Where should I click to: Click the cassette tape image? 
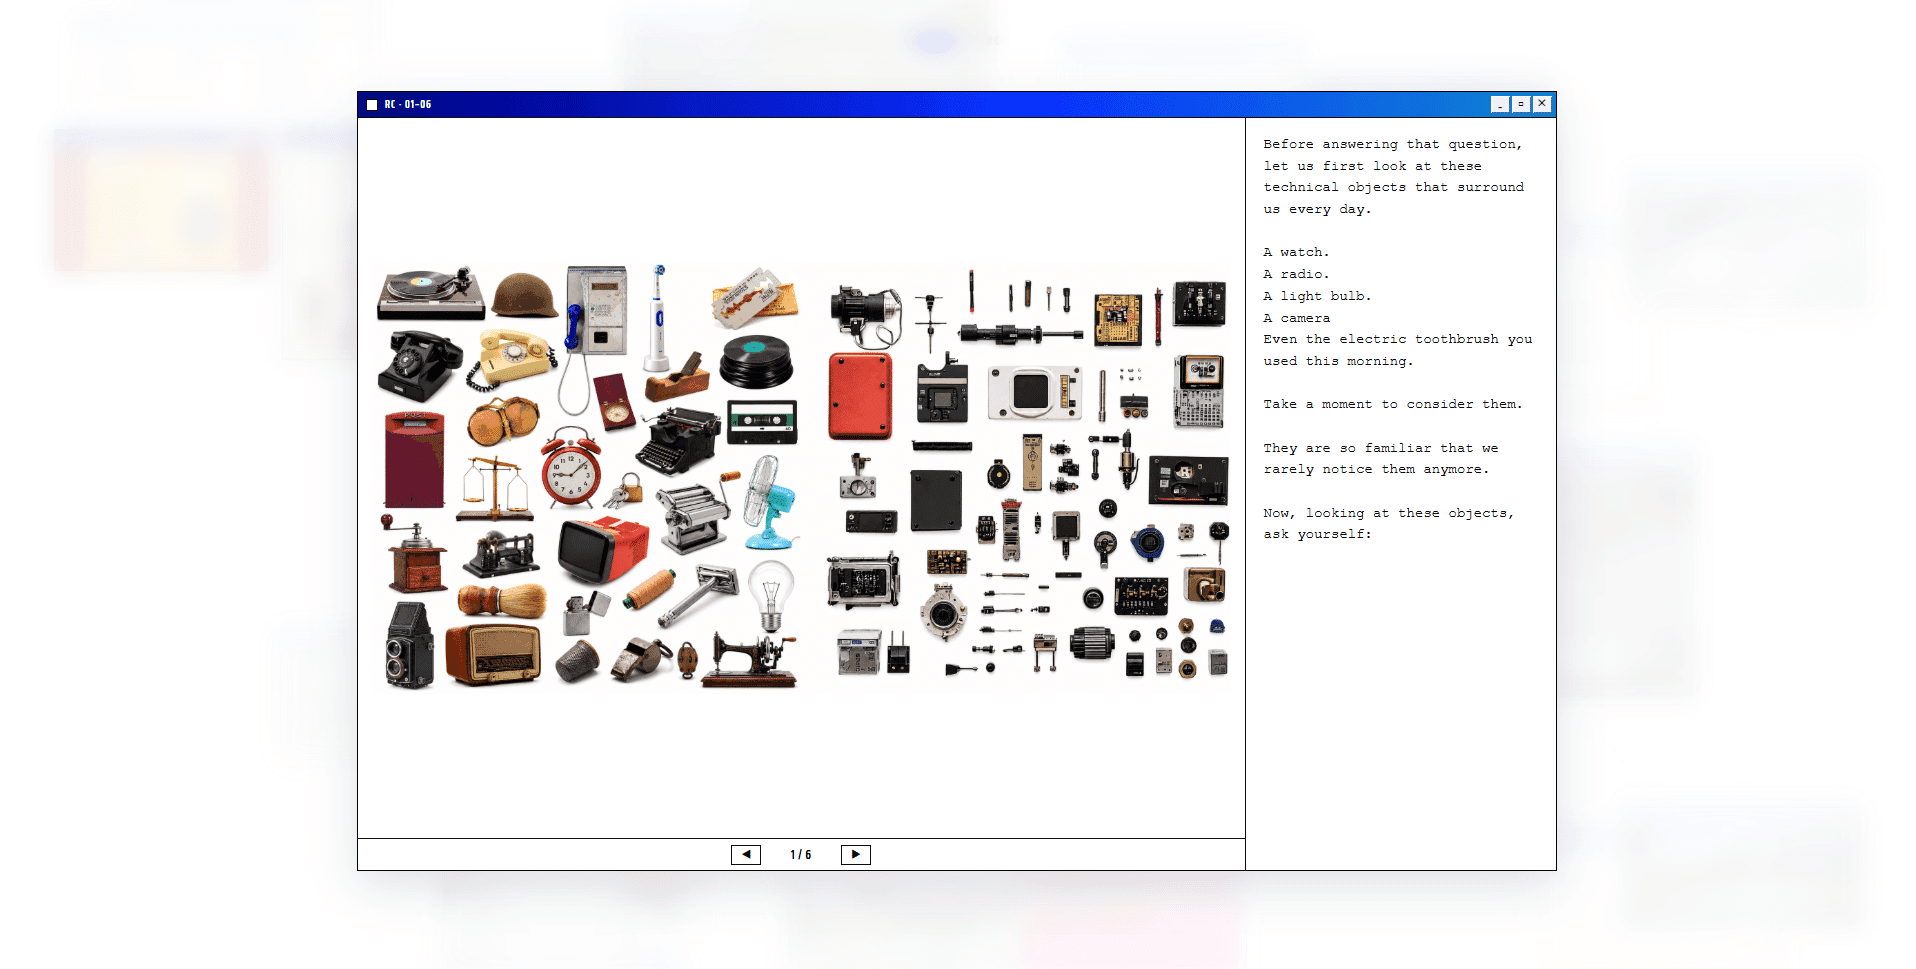click(762, 422)
